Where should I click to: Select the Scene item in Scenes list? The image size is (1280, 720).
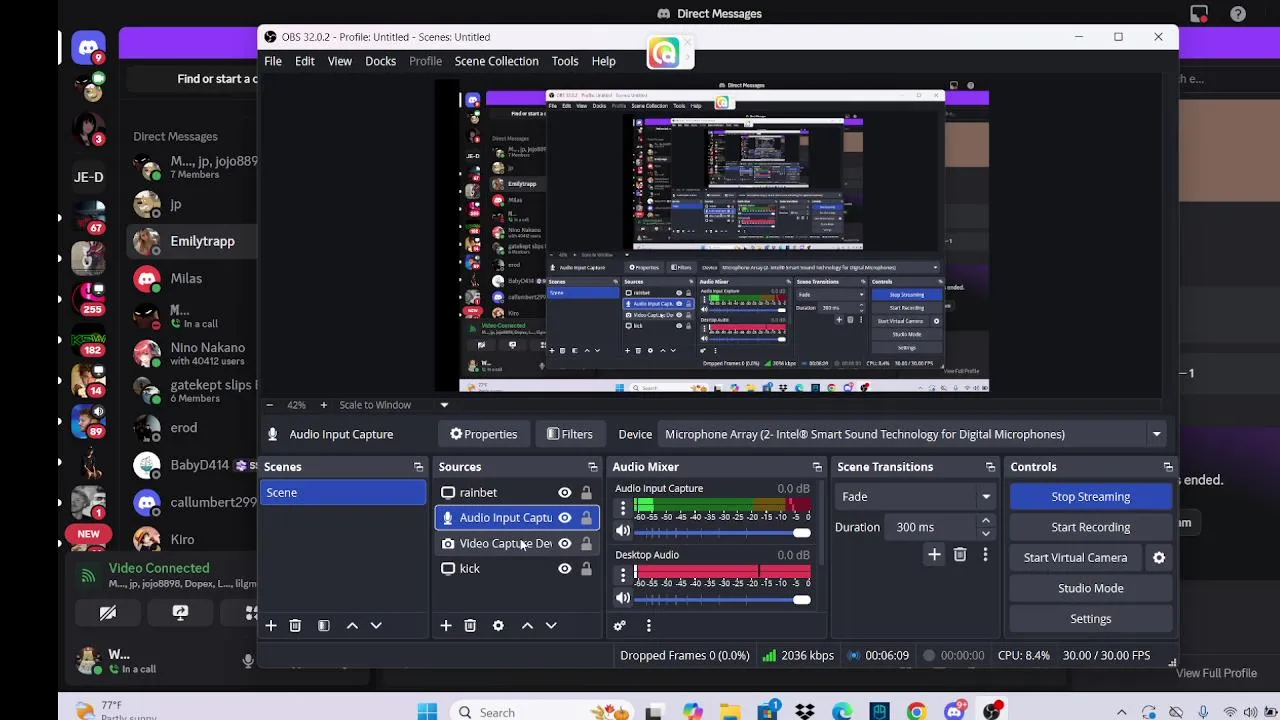[x=343, y=493]
